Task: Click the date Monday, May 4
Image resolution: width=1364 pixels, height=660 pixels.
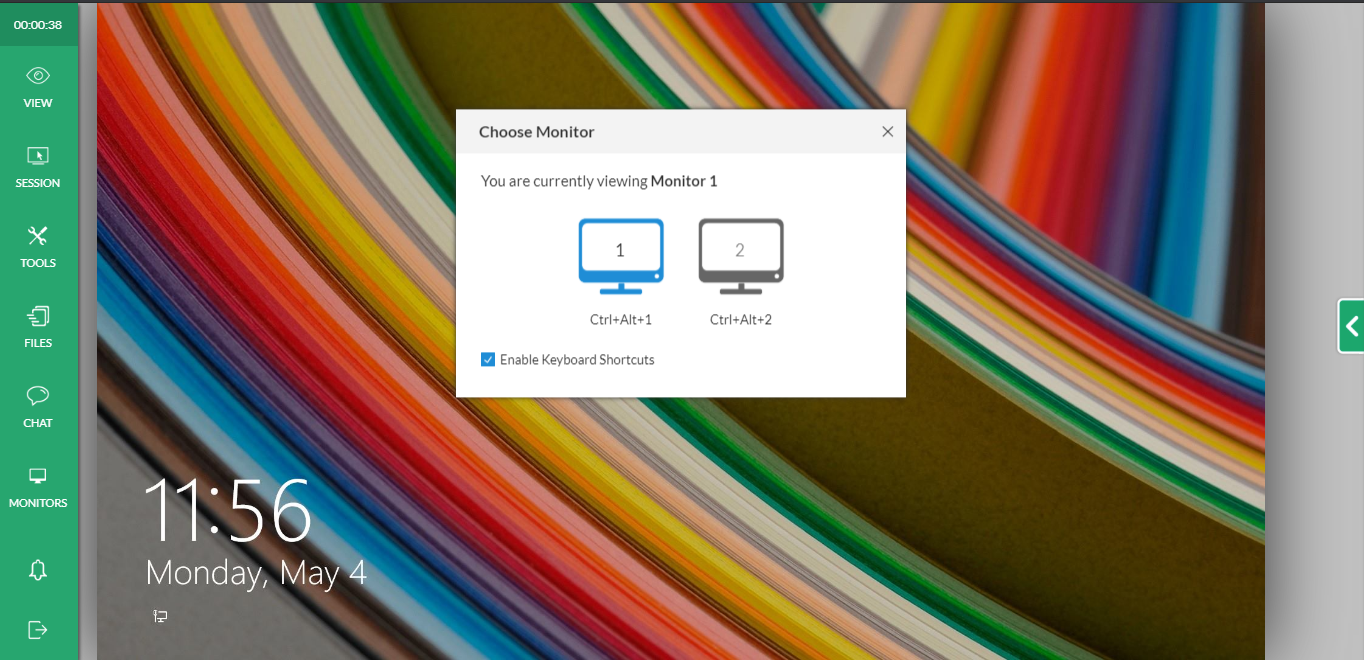Action: pos(256,572)
